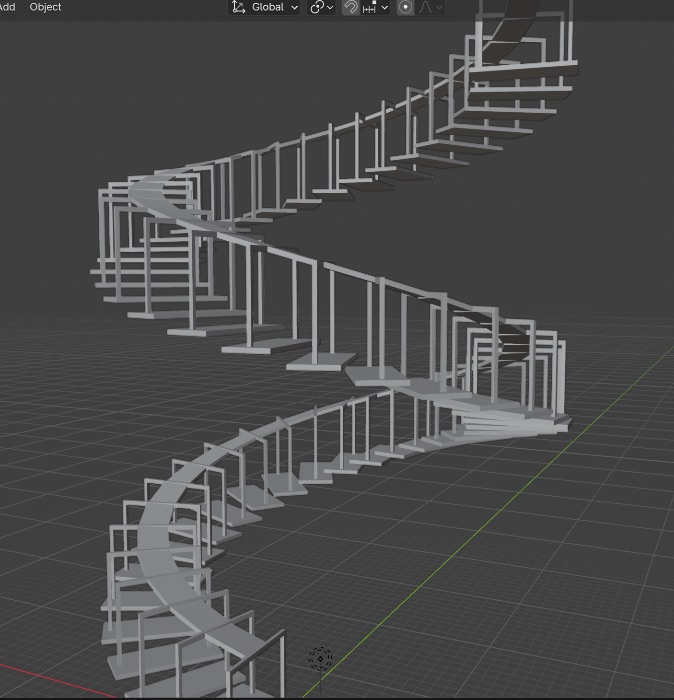This screenshot has height=700, width=674.
Task: Toggle proportional editing circle icon
Action: pyautogui.click(x=405, y=8)
